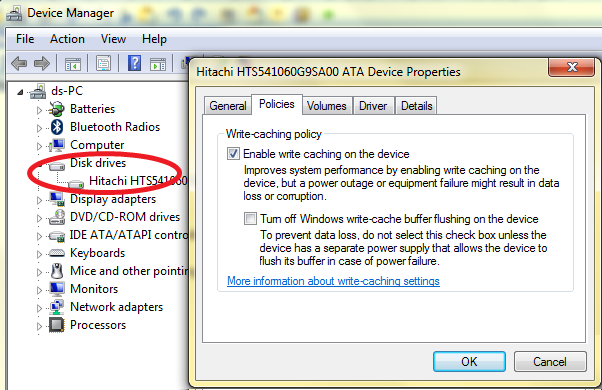The image size is (602, 390).
Task: Close the Hitachi Device Properties dialog
Action: (x=572, y=67)
